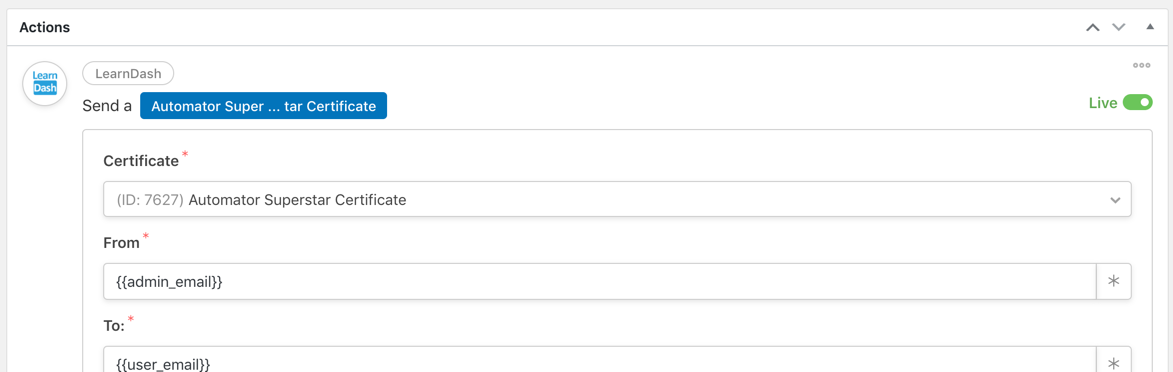This screenshot has width=1173, height=372.
Task: Toggle the Live switch off
Action: click(1138, 103)
